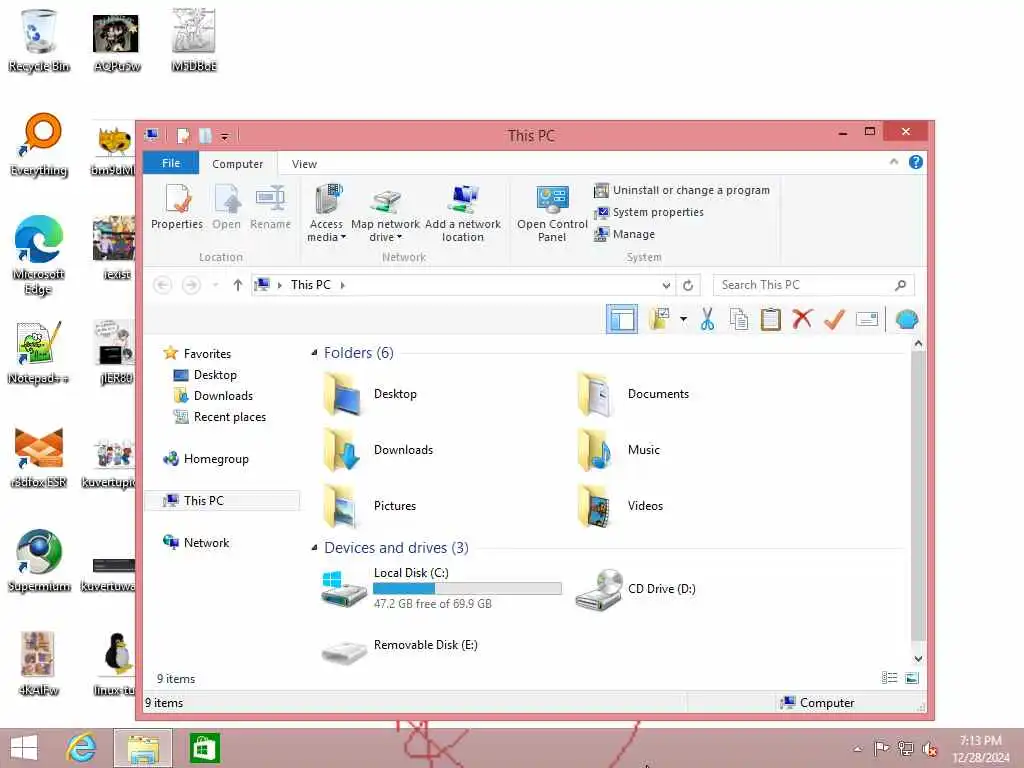Click the Copy toolbar icon

739,319
